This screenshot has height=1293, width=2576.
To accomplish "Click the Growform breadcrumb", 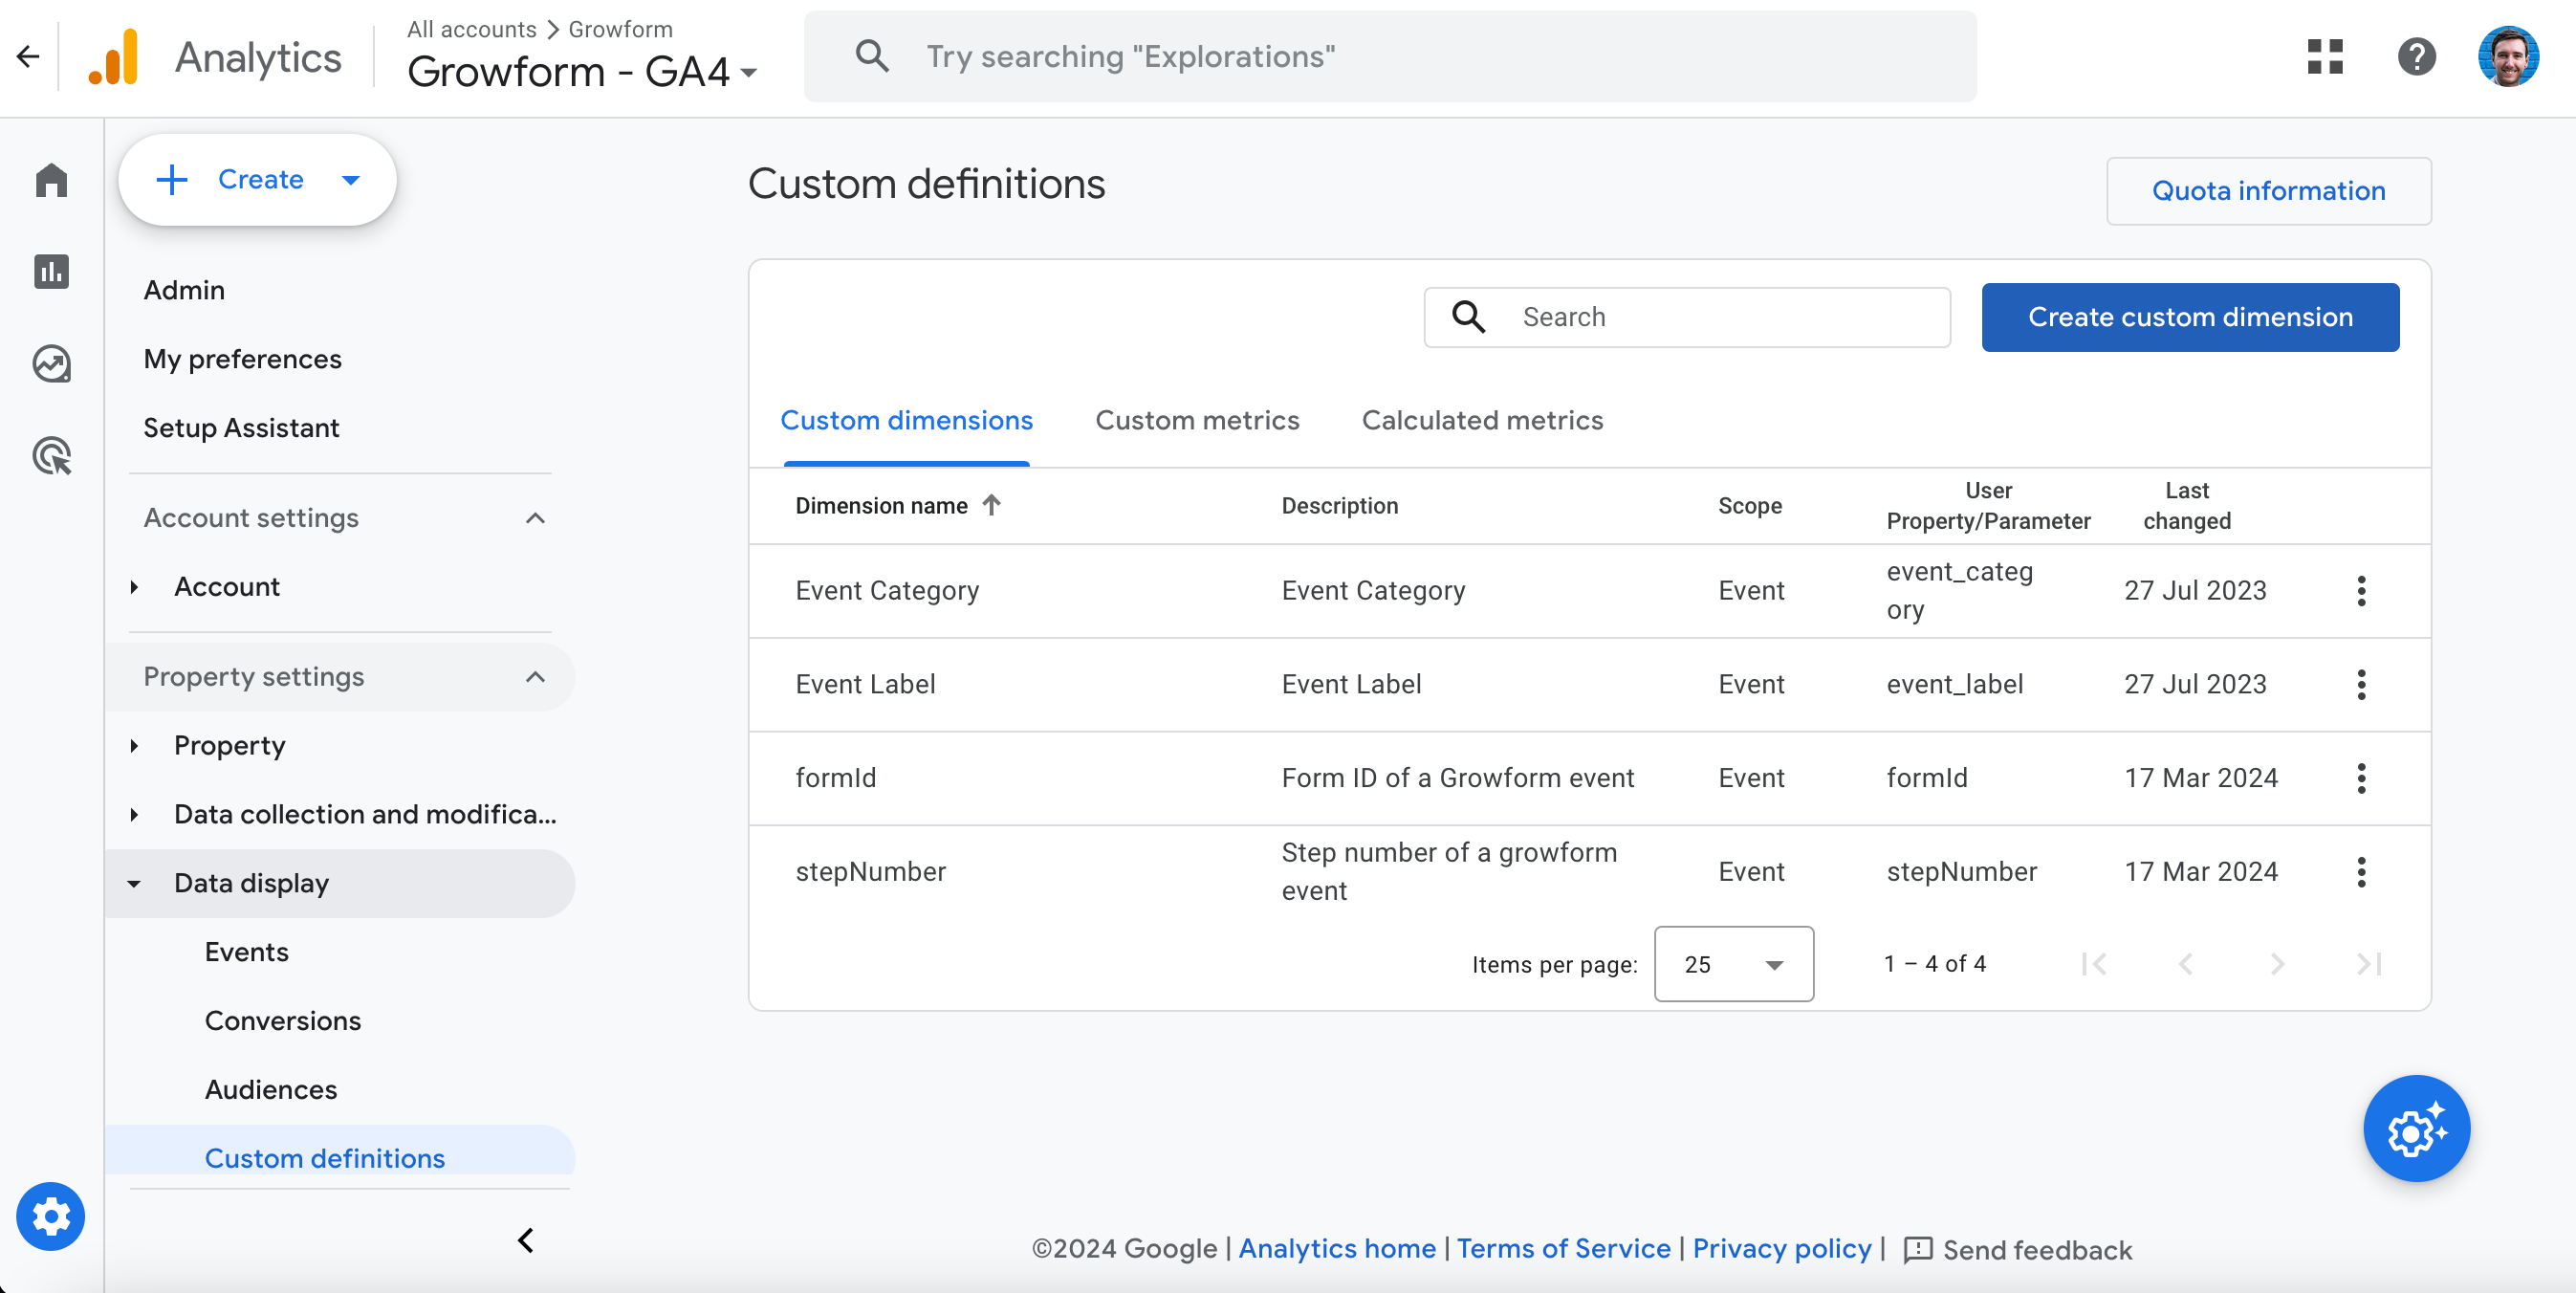I will point(620,29).
